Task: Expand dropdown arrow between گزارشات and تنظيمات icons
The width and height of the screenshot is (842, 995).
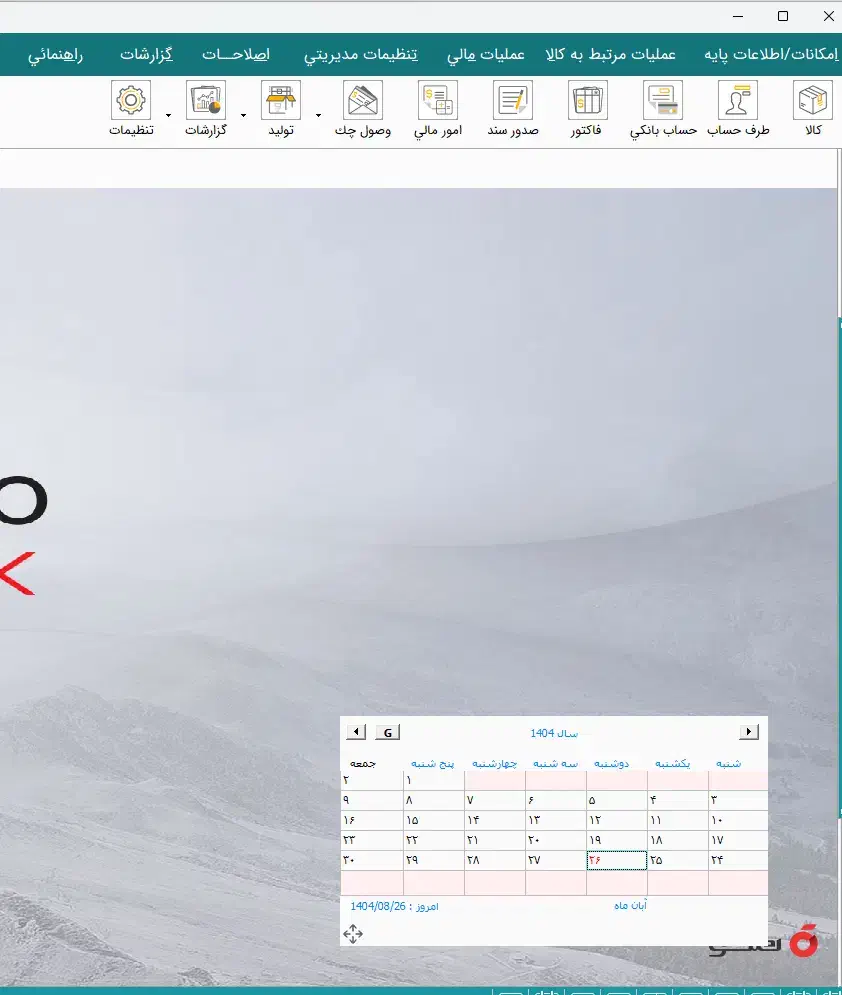Action: point(168,115)
